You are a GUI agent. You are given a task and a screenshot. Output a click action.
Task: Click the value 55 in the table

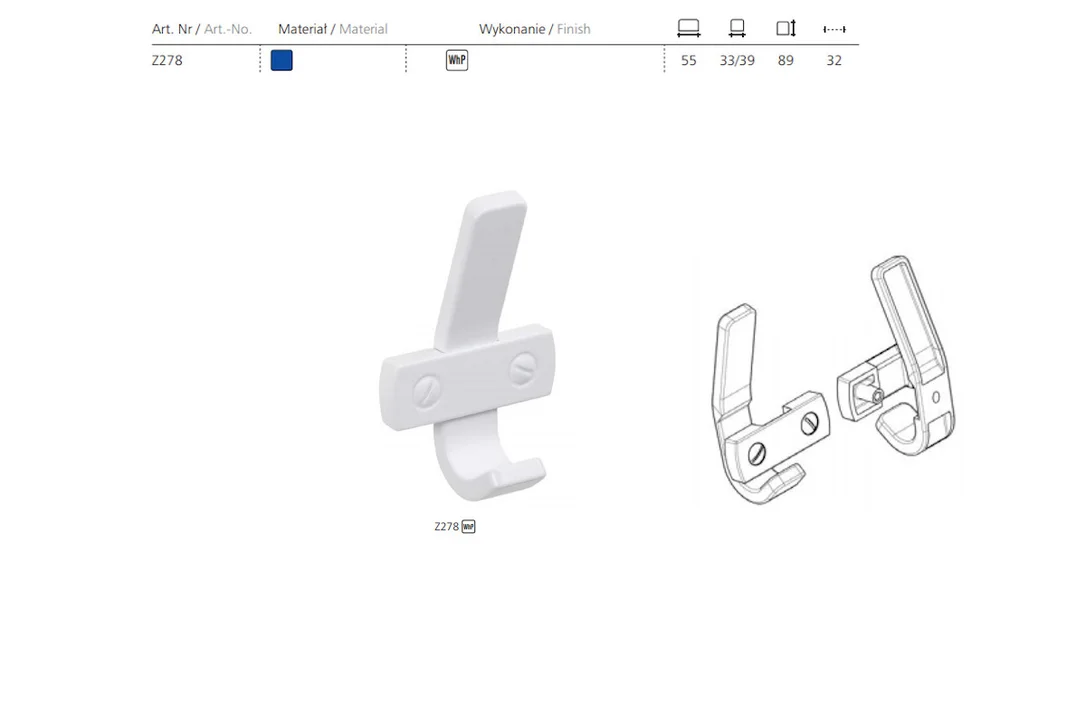pyautogui.click(x=688, y=60)
